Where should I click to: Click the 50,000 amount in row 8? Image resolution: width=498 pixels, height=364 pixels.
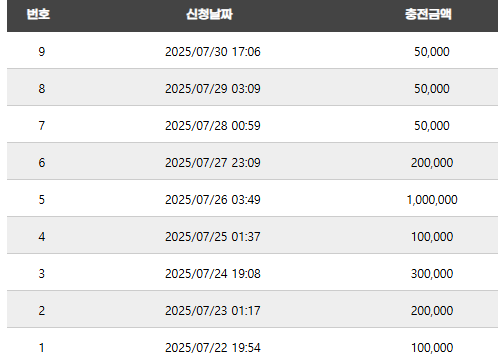click(x=432, y=89)
